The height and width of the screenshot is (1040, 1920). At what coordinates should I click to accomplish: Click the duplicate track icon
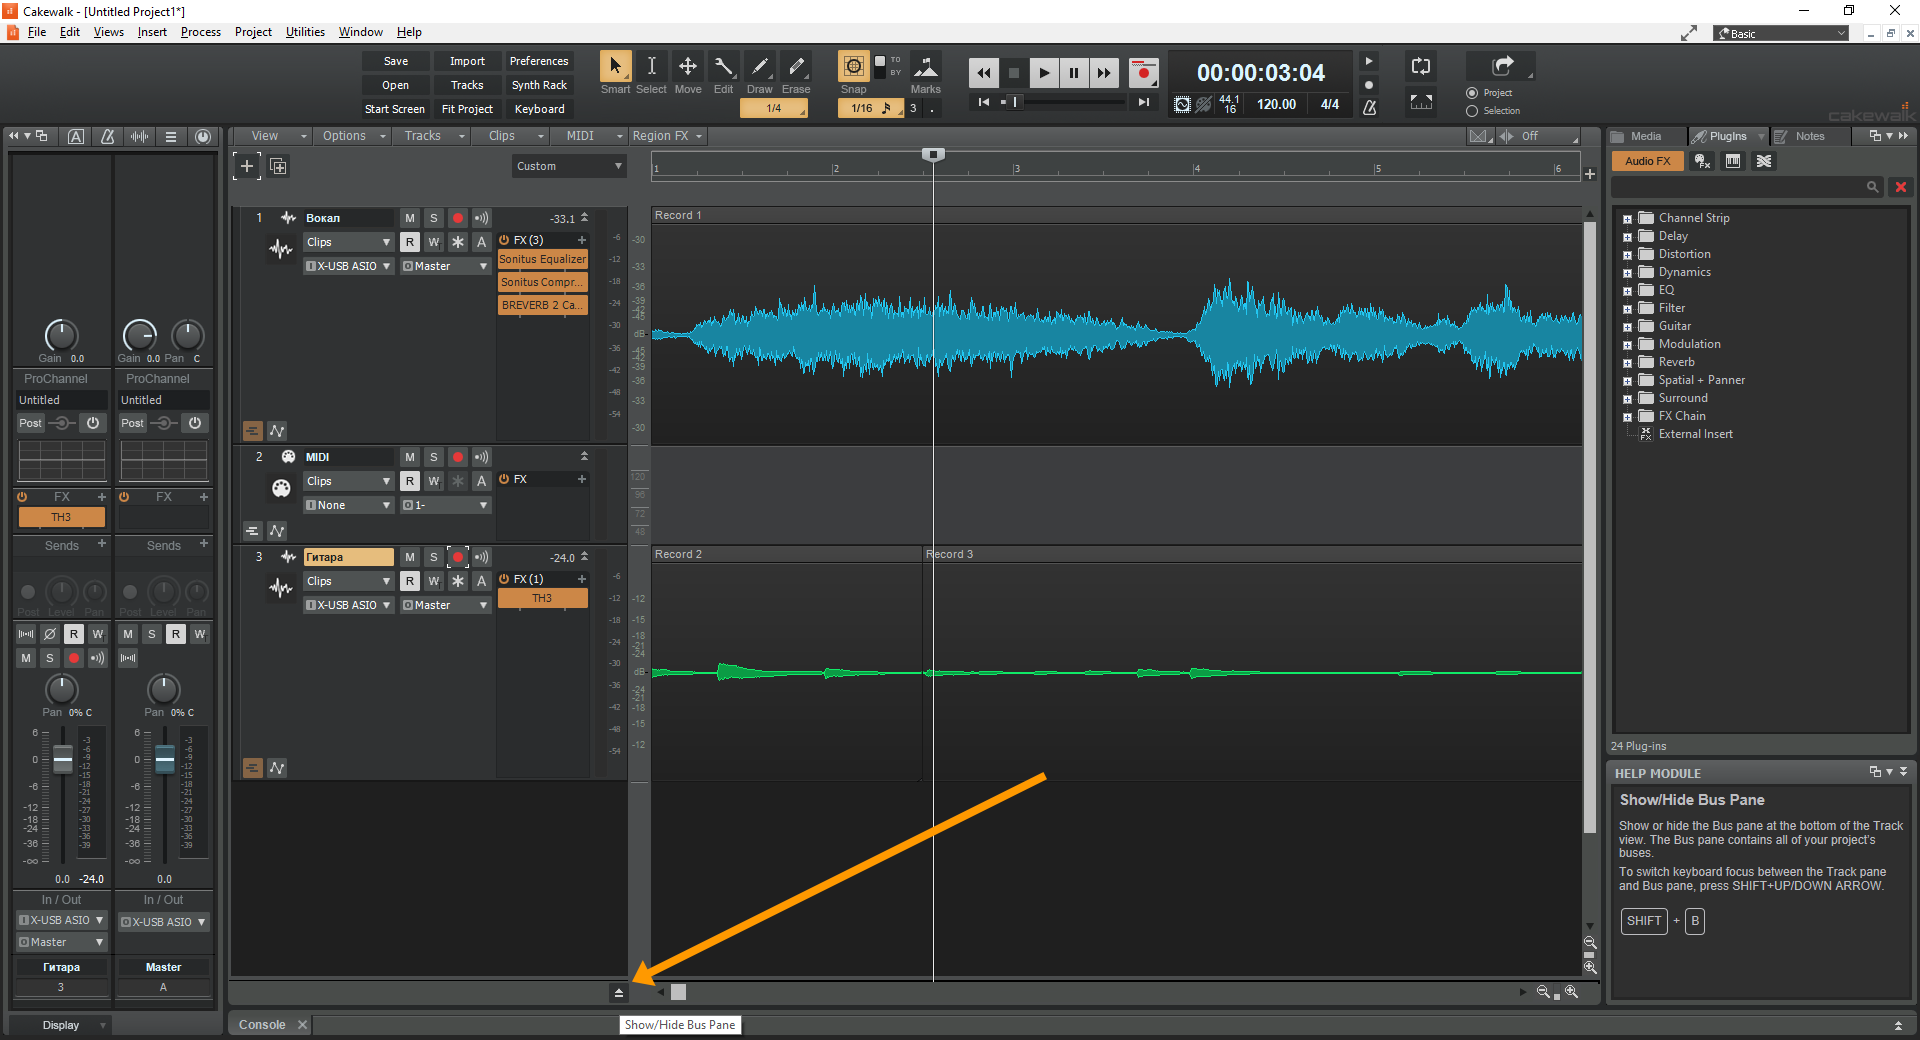click(x=278, y=166)
